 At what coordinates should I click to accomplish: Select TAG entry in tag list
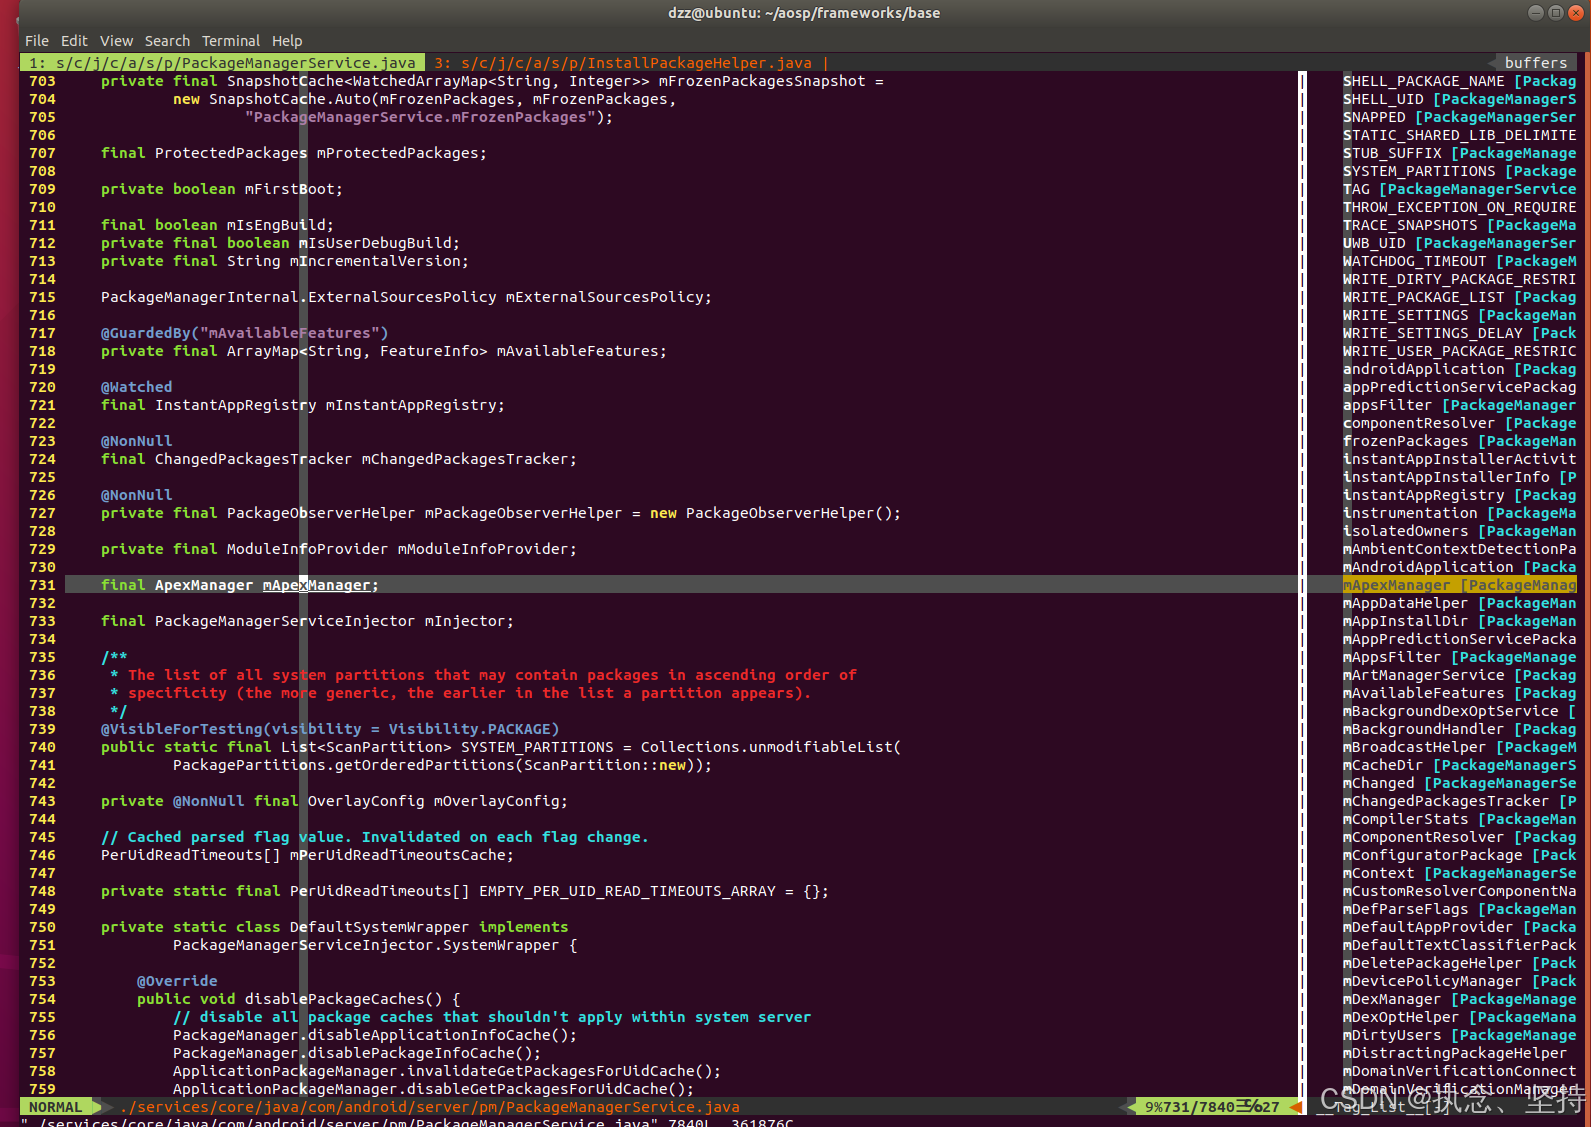(1459, 189)
